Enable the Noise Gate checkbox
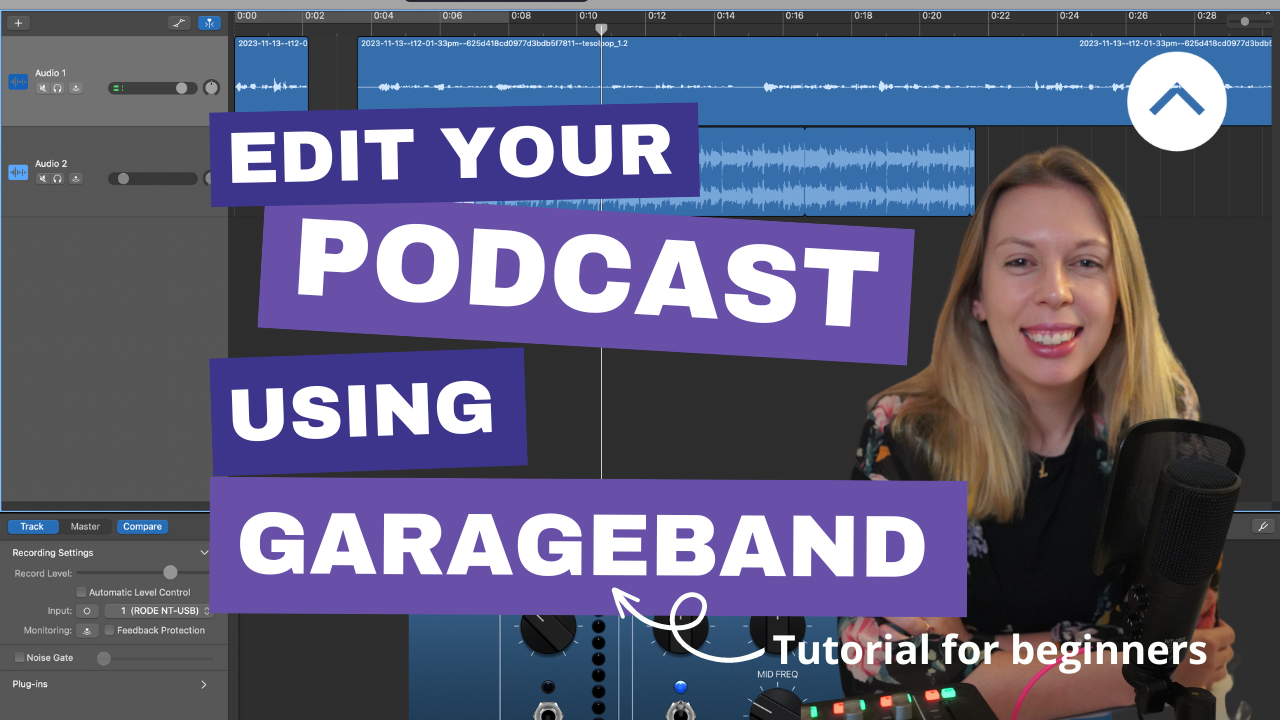The height and width of the screenshot is (720, 1280). pyautogui.click(x=19, y=657)
